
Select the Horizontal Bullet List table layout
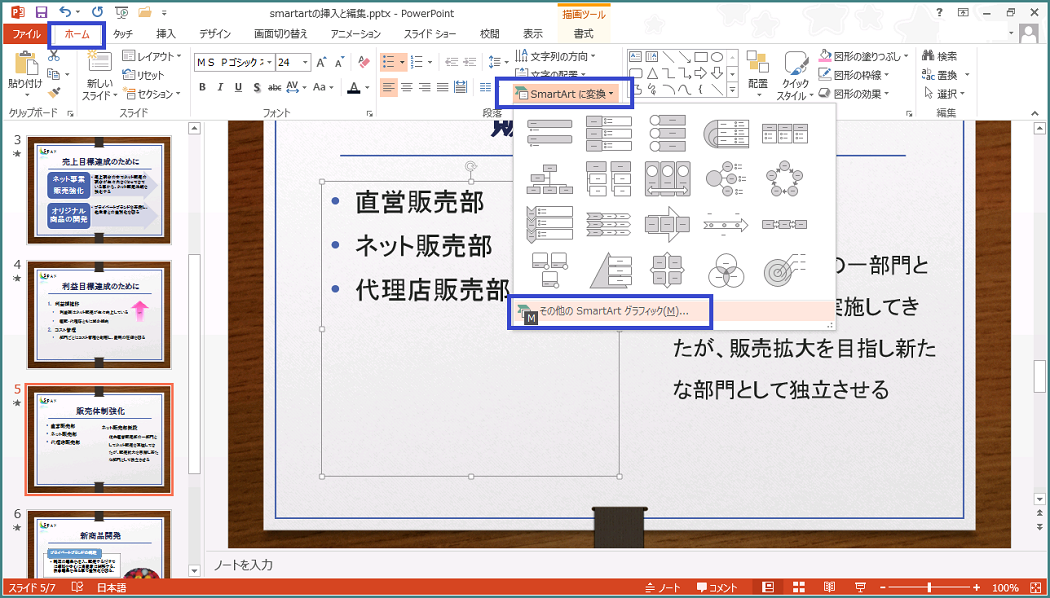[785, 133]
